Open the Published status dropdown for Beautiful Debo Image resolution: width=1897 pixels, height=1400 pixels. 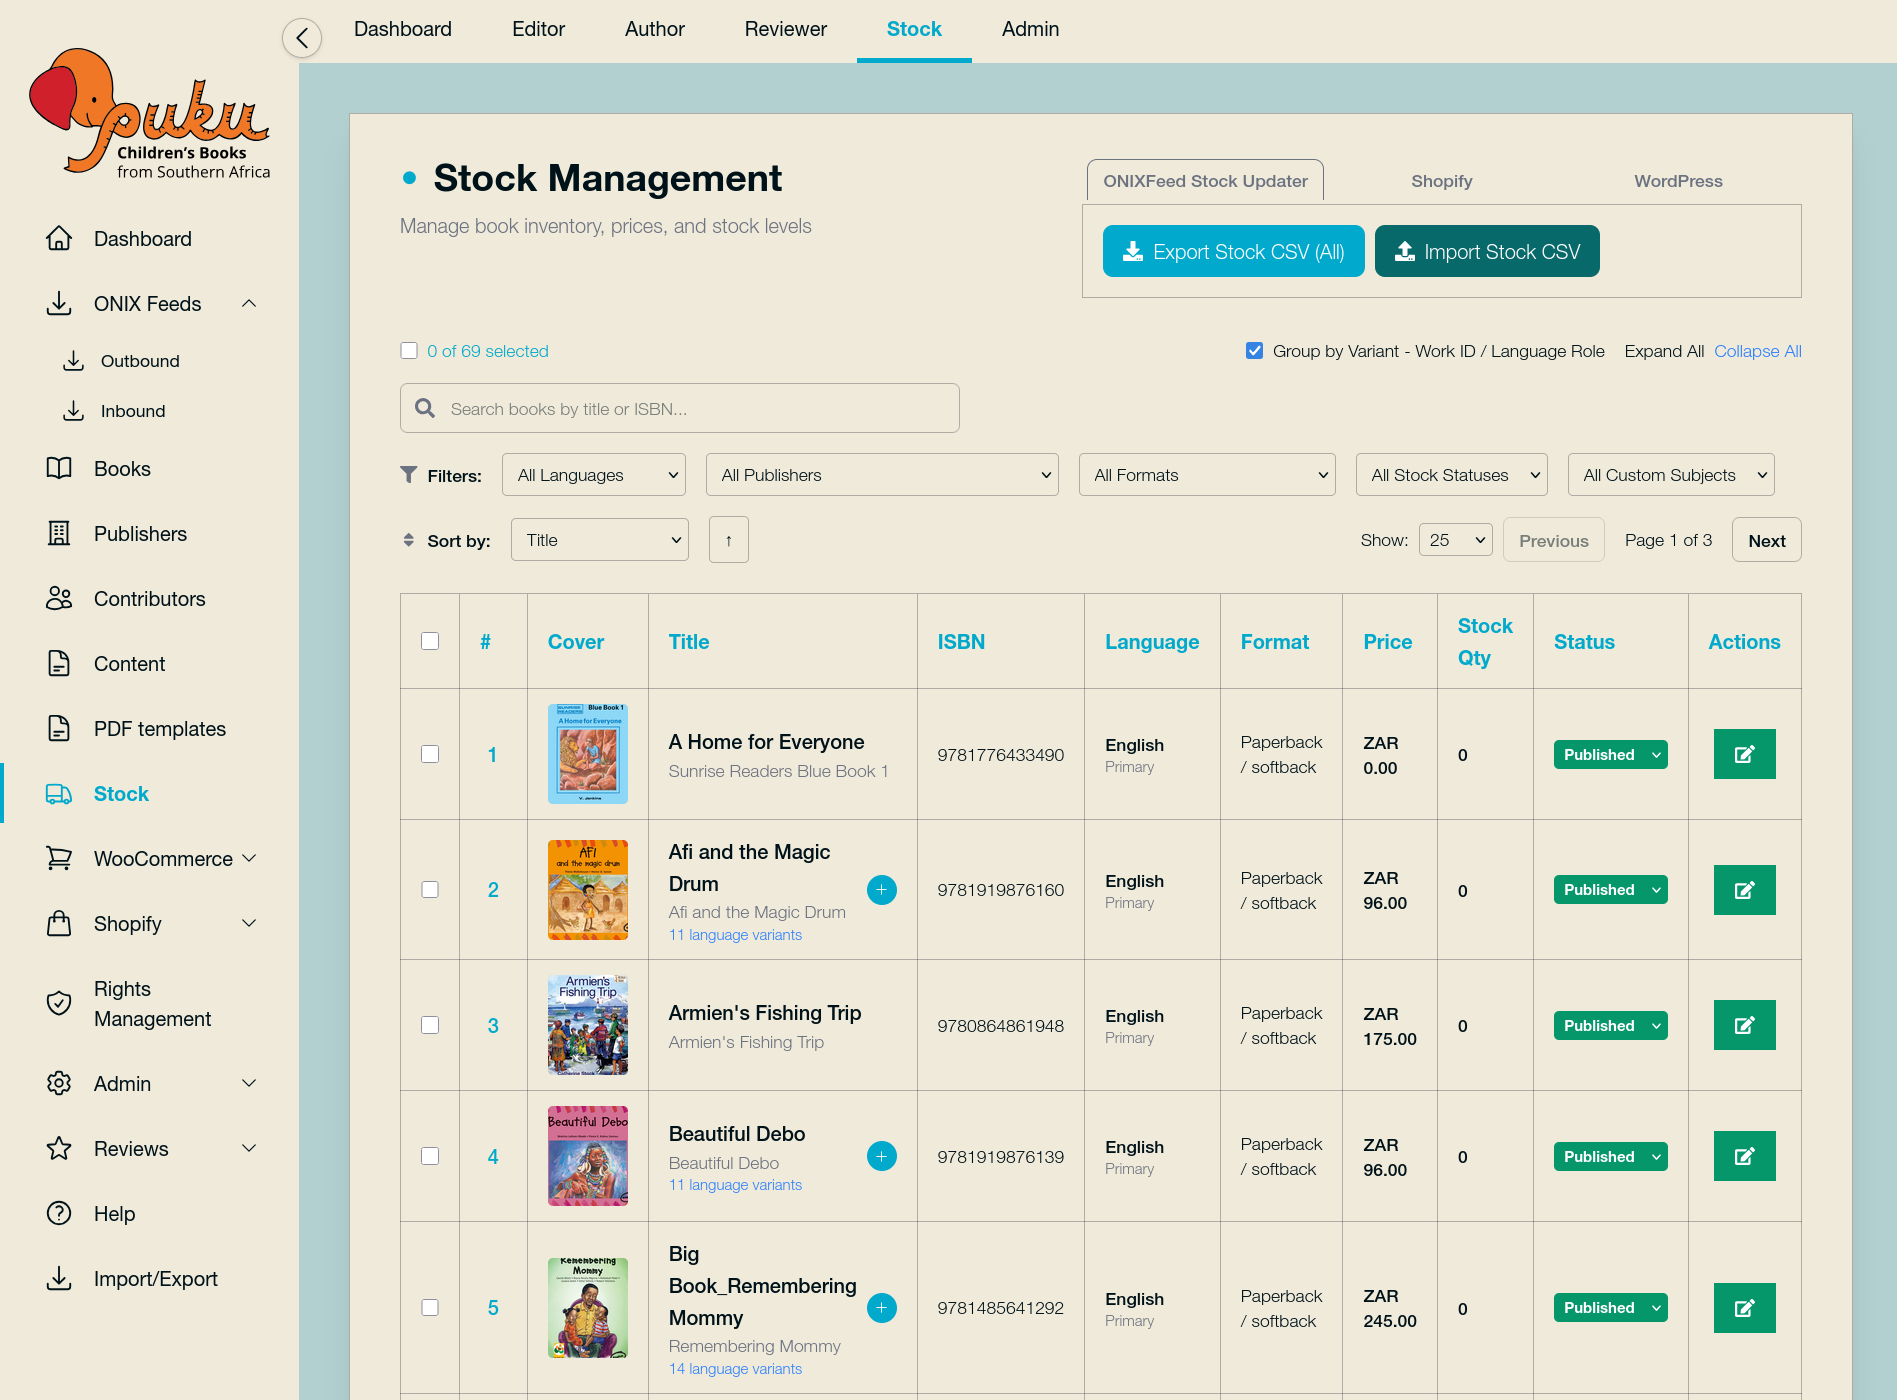coord(1610,1157)
